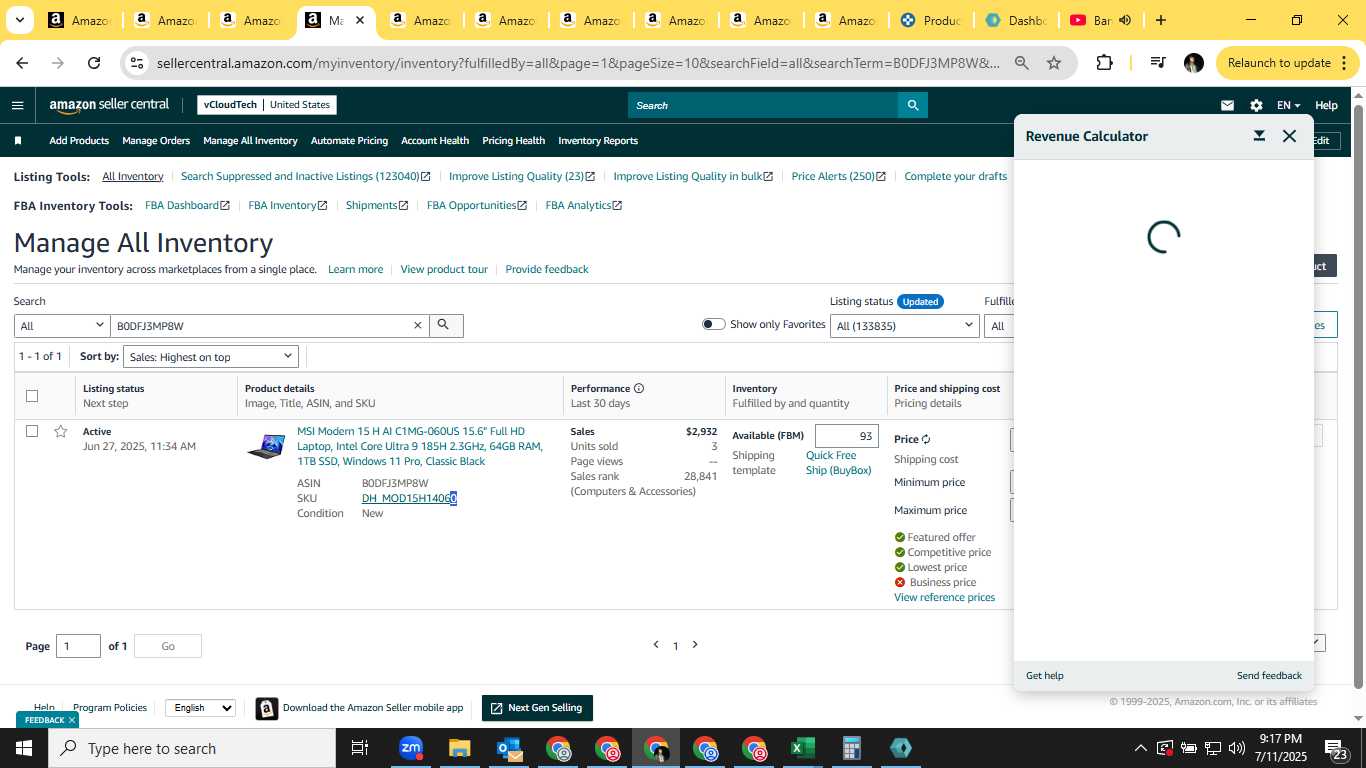Check the MSI Modern laptop row checkbox
The height and width of the screenshot is (768, 1366).
point(32,431)
